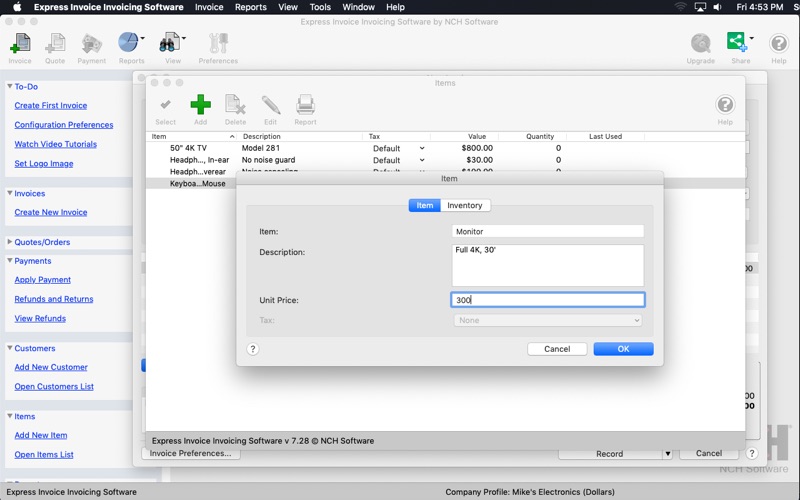Click Cancel in Item dialog

point(557,349)
